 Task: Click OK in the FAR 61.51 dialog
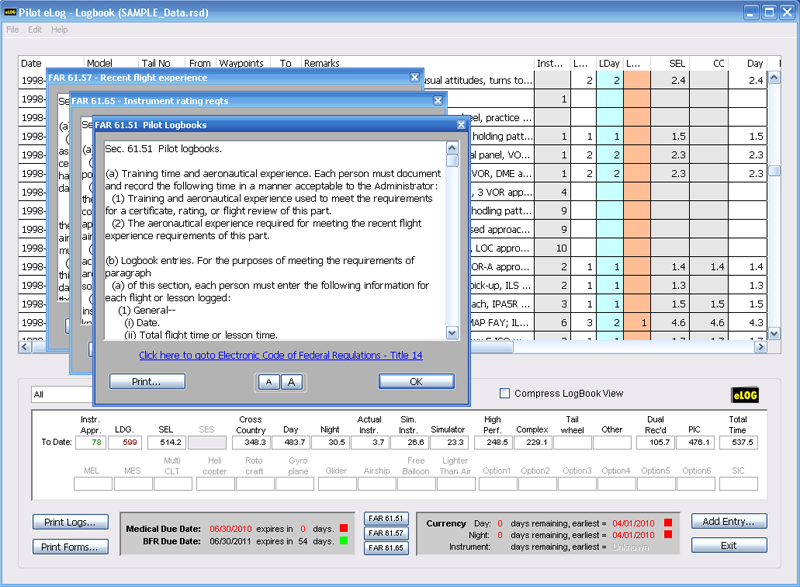(x=416, y=381)
